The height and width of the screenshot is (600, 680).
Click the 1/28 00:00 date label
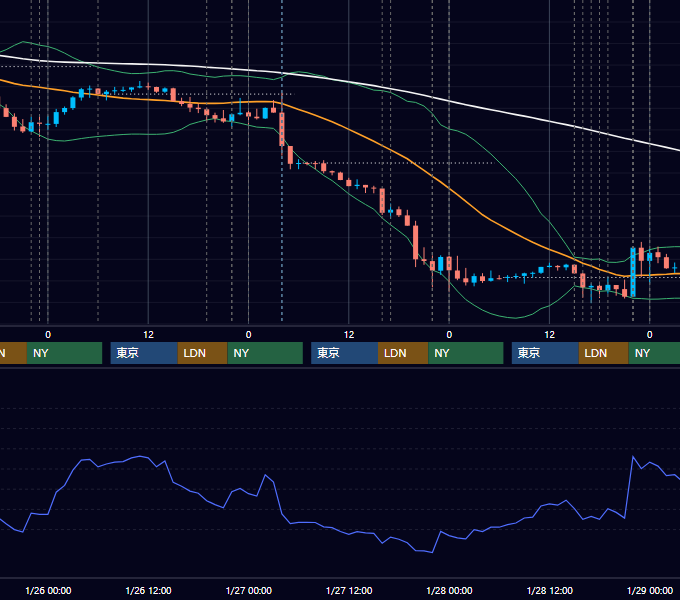click(x=449, y=590)
